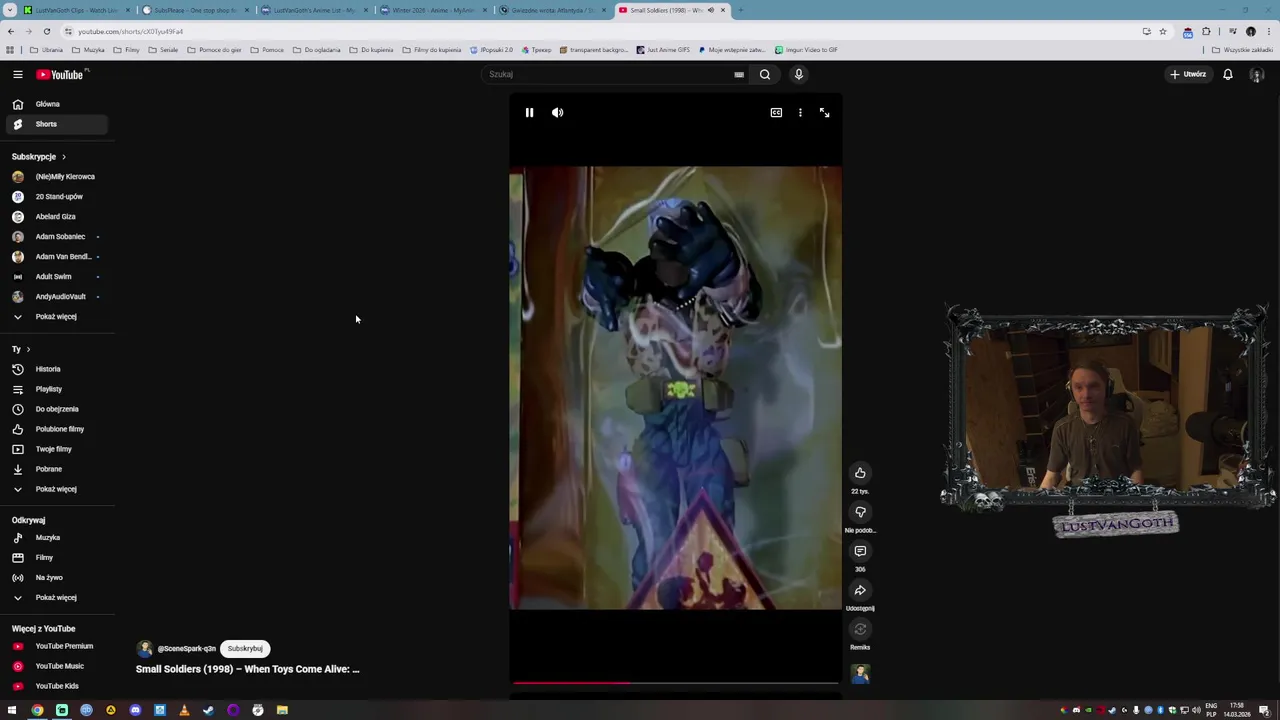
Task: Open the (Nie)Miły Kierowca subscription
Action: coord(55,177)
